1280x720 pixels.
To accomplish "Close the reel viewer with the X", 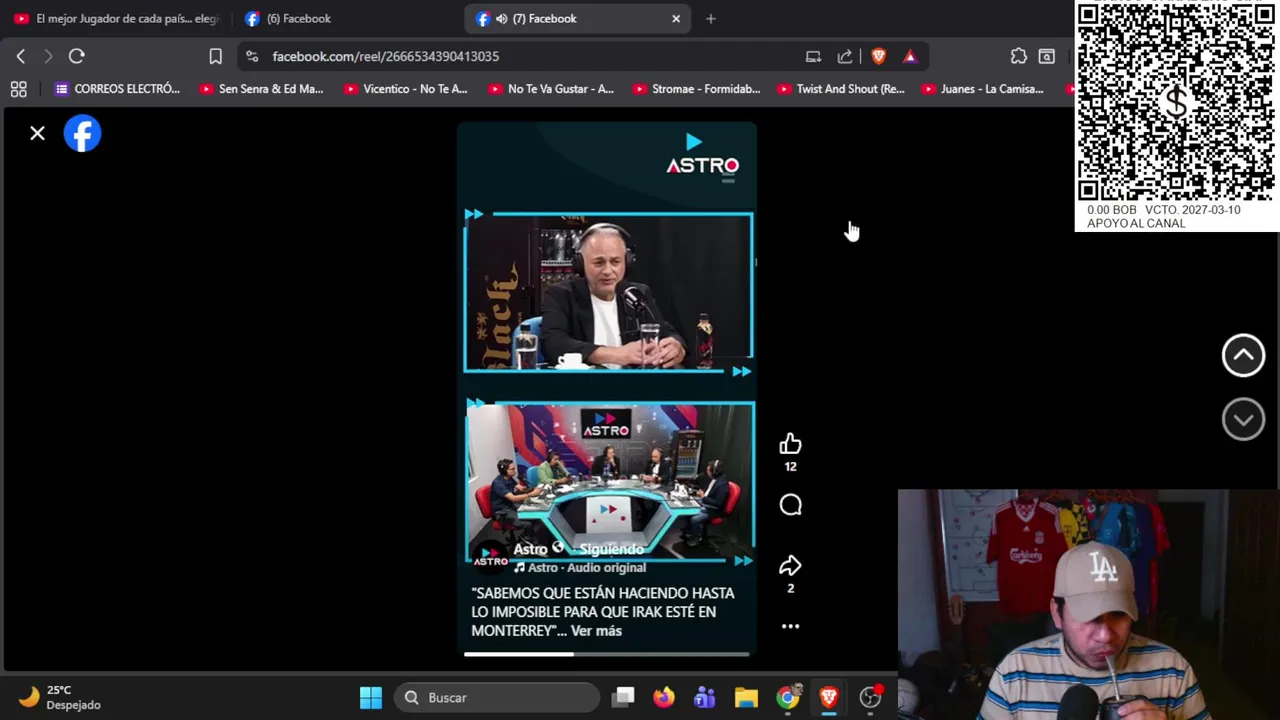I will (x=37, y=133).
